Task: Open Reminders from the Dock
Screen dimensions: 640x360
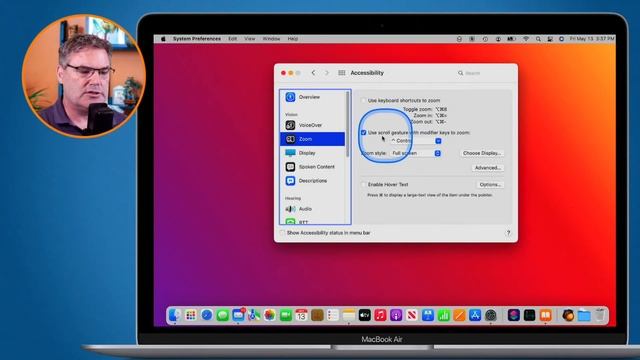Action: coord(333,315)
